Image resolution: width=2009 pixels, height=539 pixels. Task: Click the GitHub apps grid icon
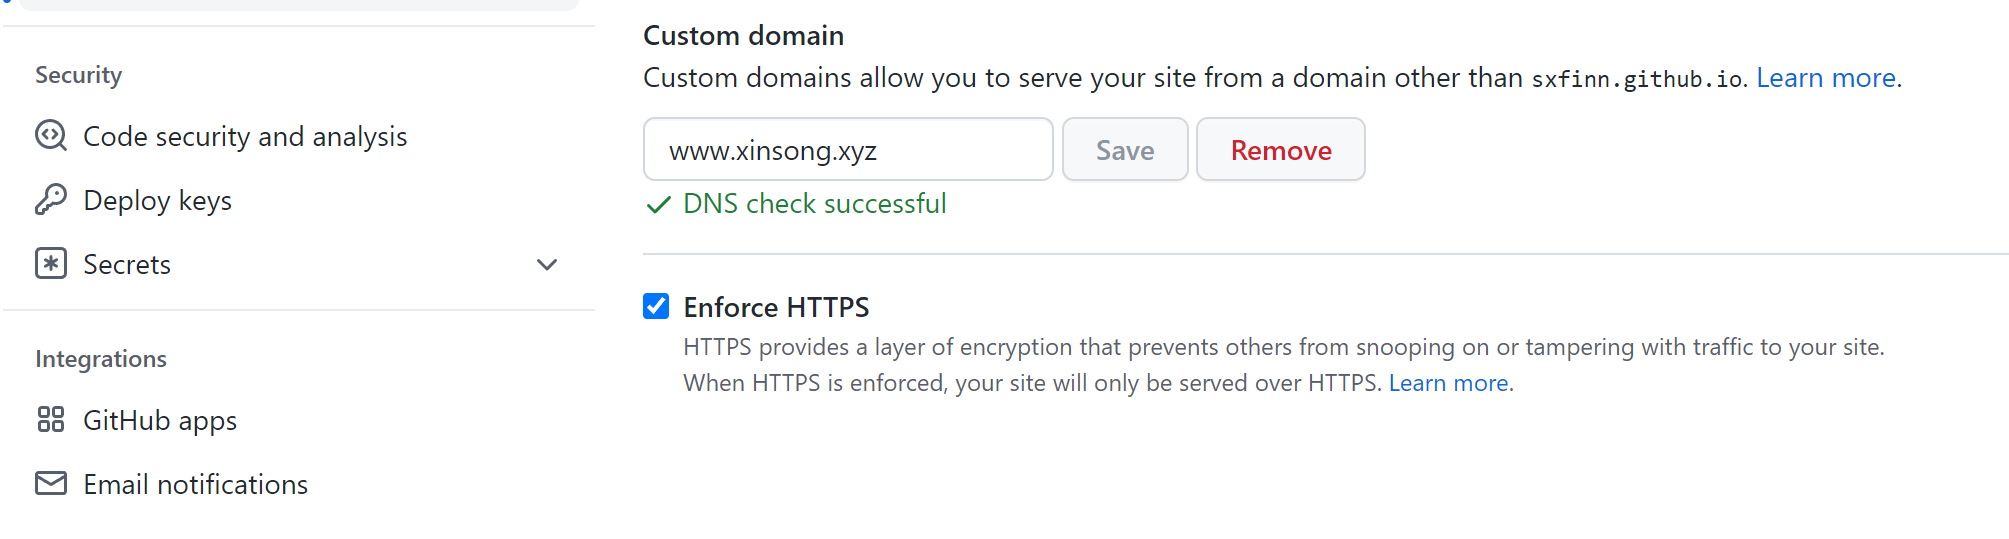[50, 420]
